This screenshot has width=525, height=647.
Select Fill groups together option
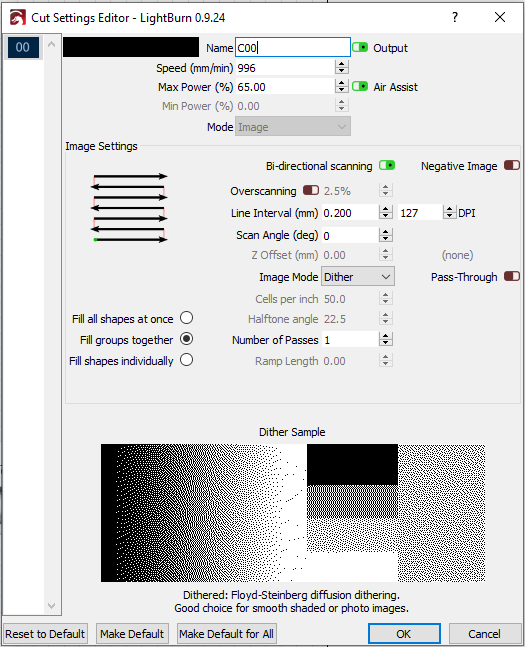pos(187,339)
